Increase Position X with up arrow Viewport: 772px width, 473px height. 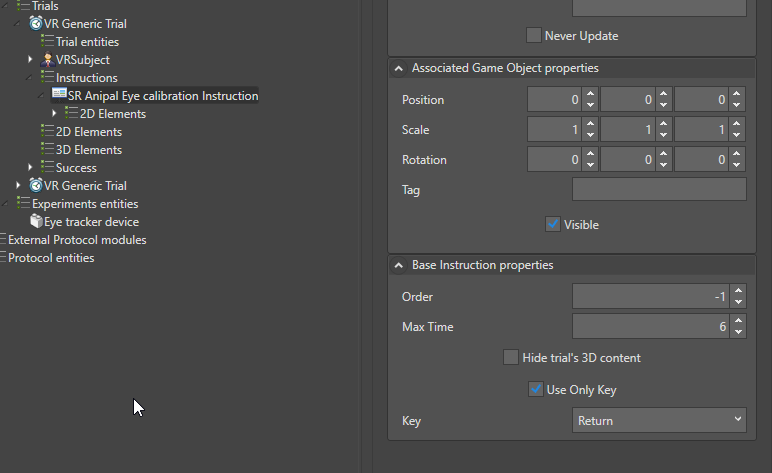tap(590, 94)
